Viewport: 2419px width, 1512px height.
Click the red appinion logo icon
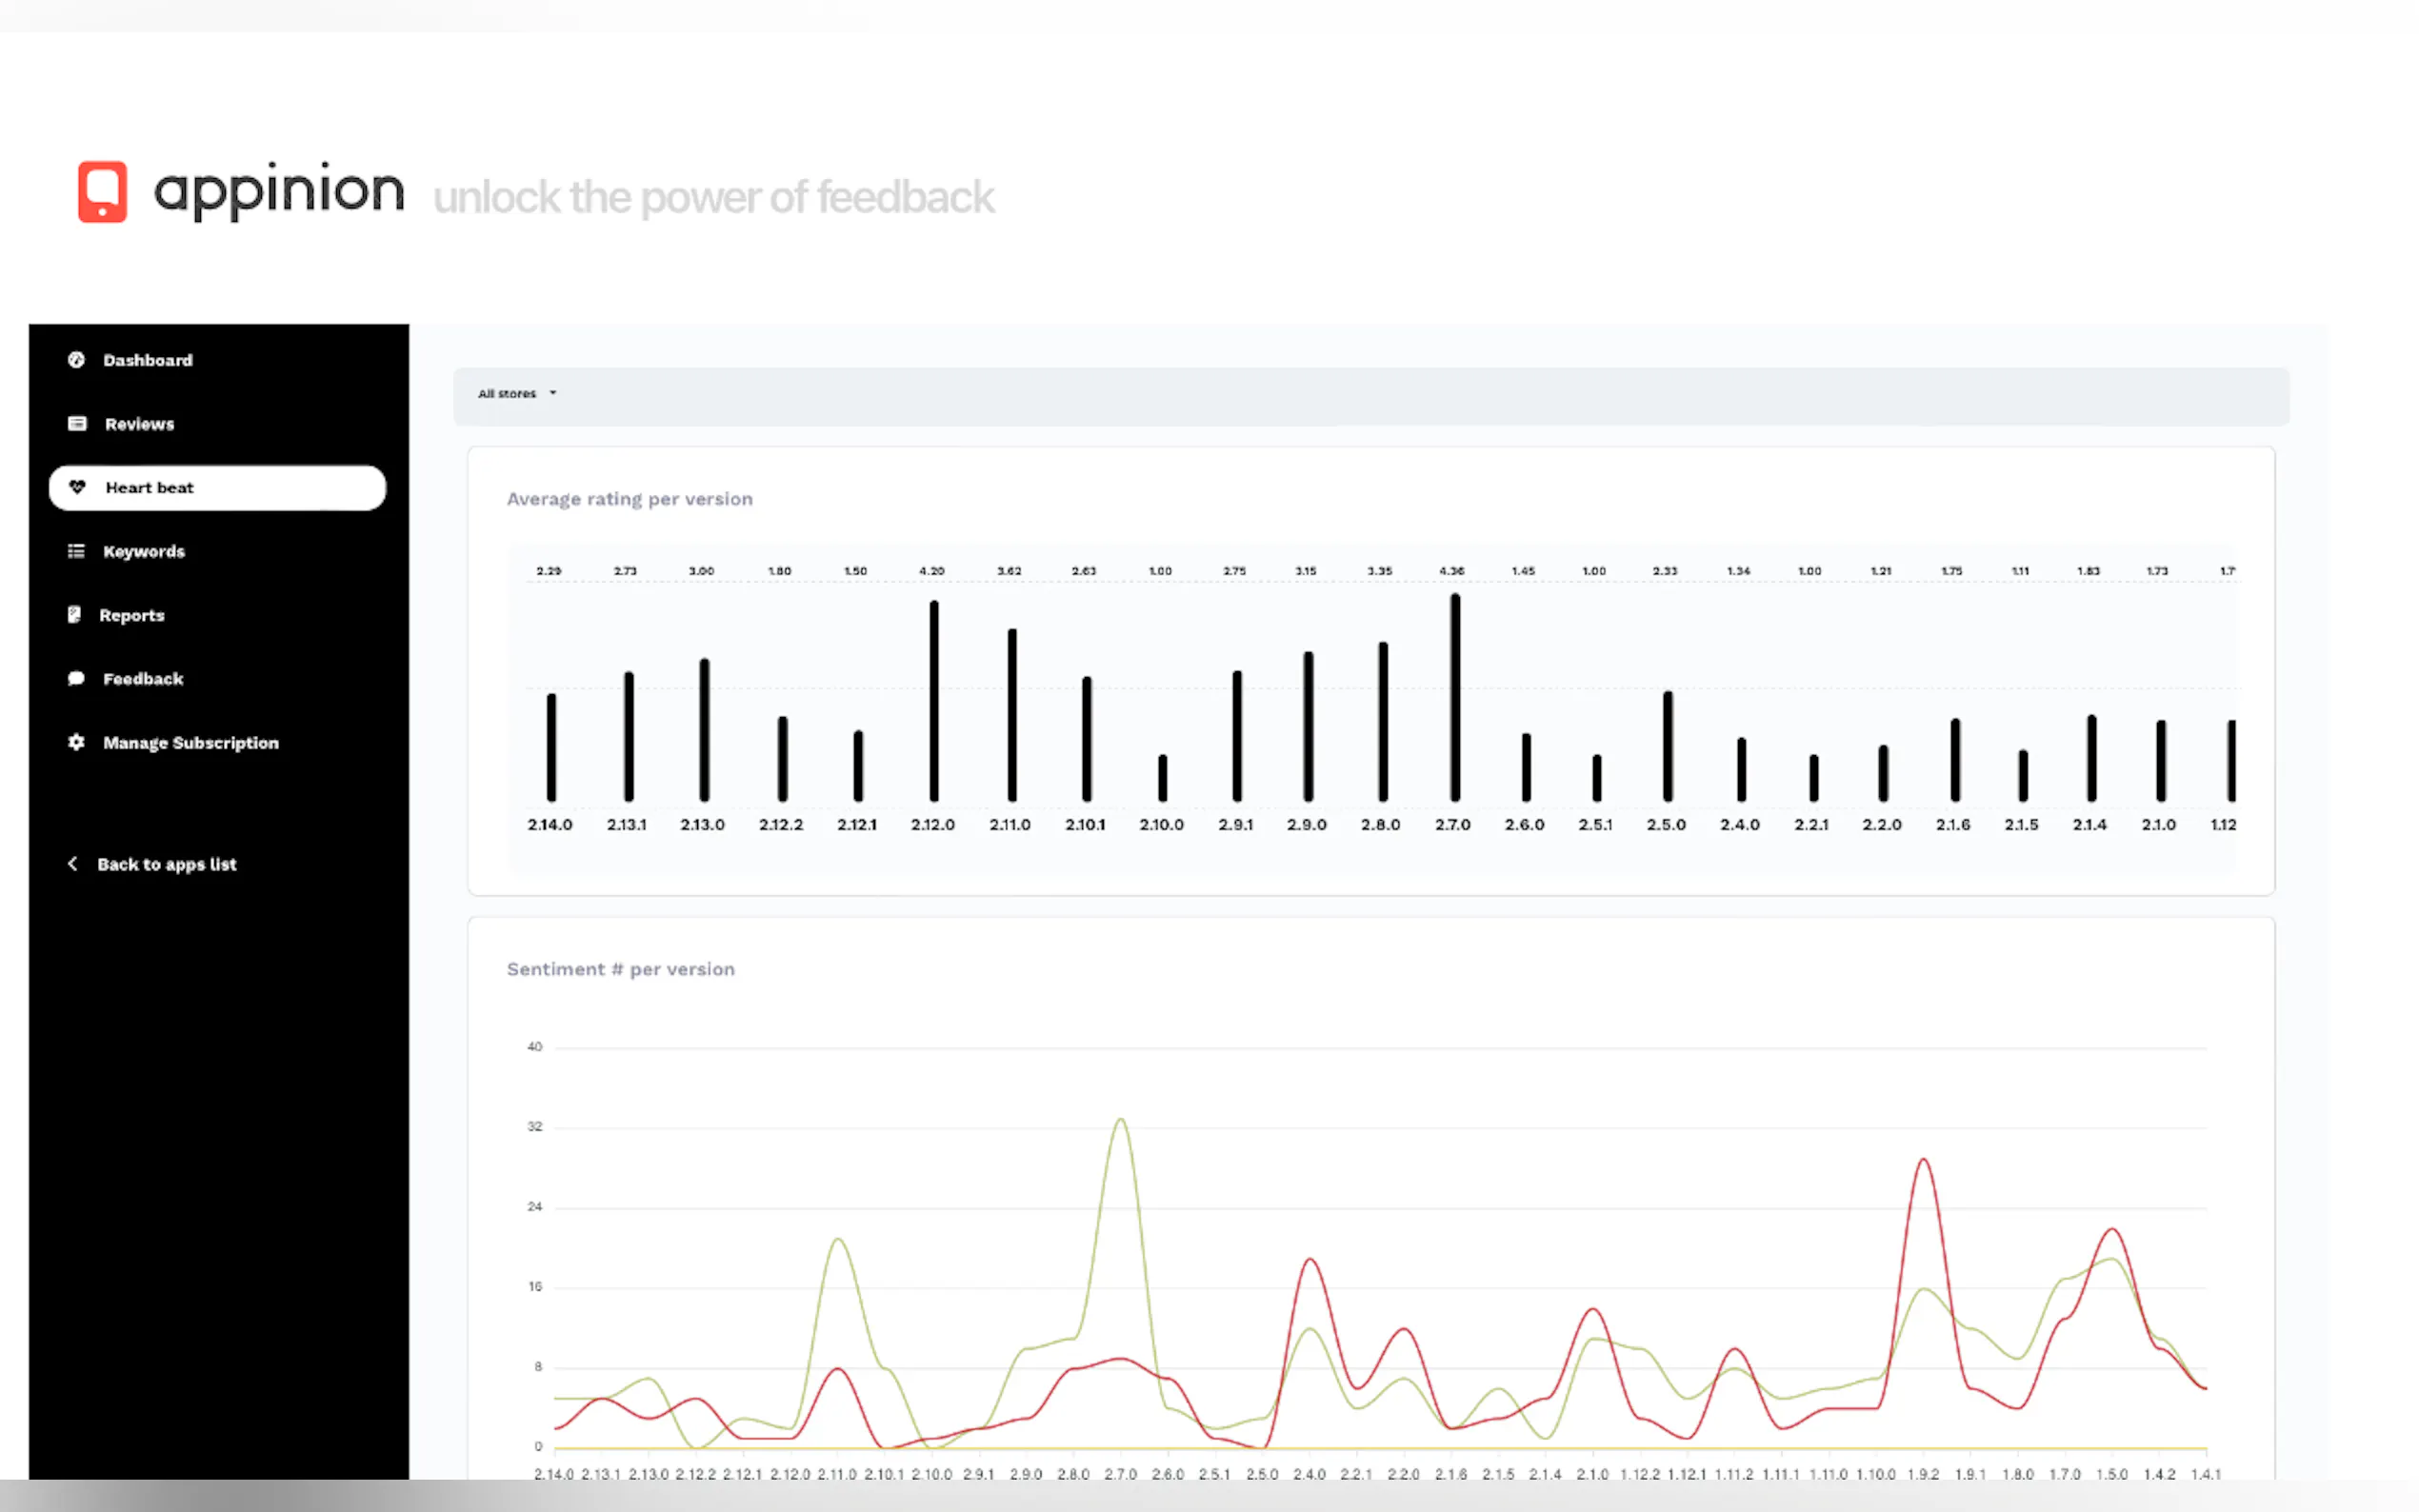click(102, 191)
